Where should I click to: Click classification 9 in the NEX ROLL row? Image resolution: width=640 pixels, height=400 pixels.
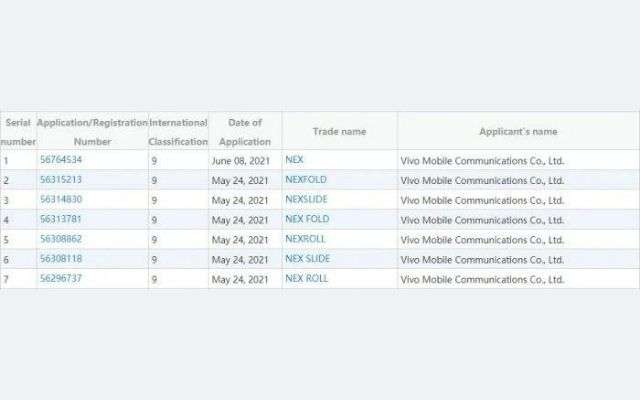click(154, 280)
